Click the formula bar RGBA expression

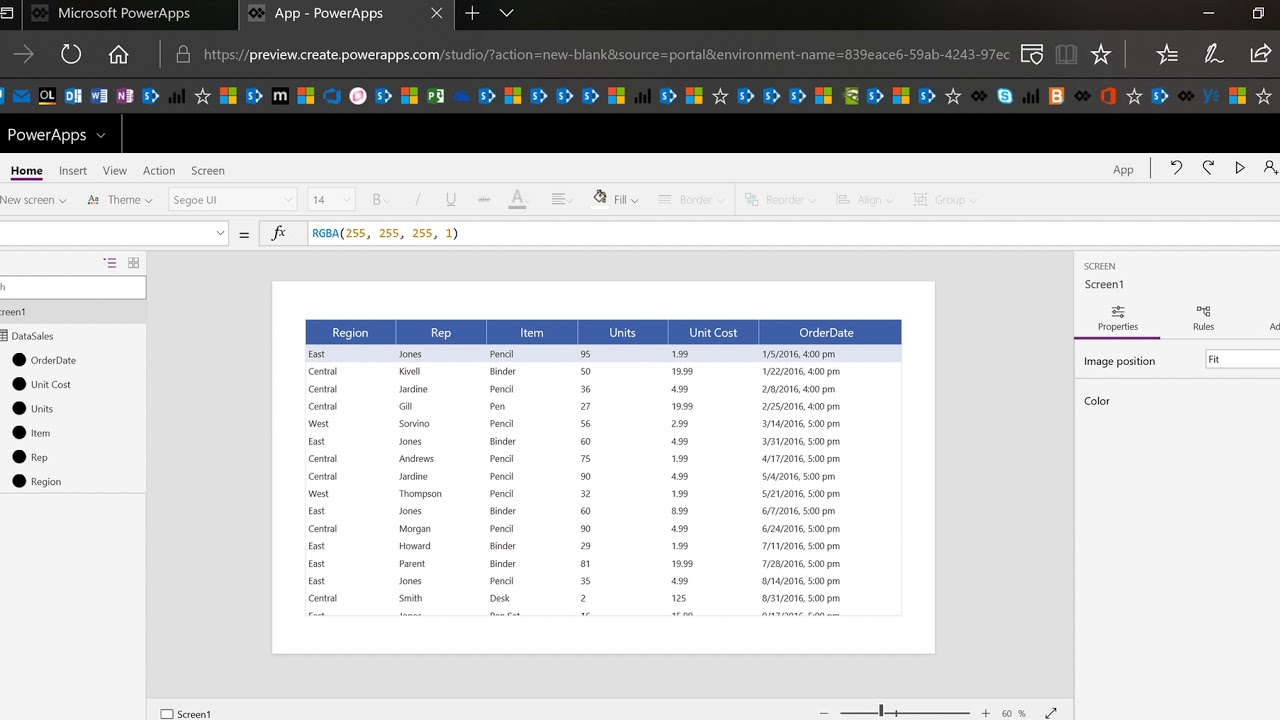(385, 233)
